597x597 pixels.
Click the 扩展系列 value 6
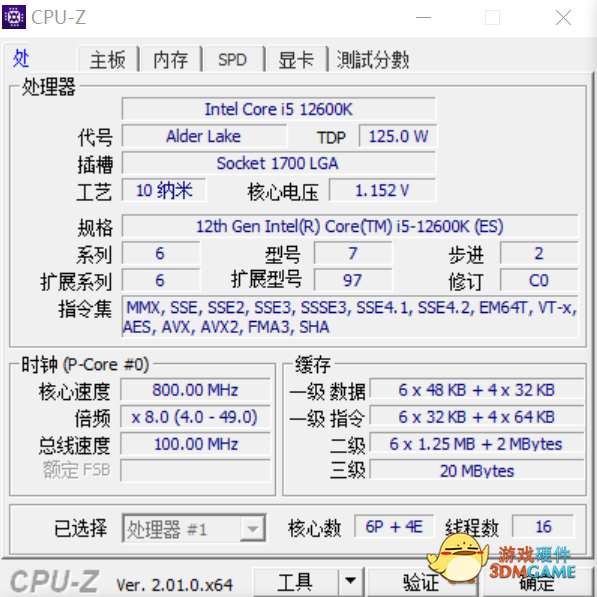(x=160, y=281)
